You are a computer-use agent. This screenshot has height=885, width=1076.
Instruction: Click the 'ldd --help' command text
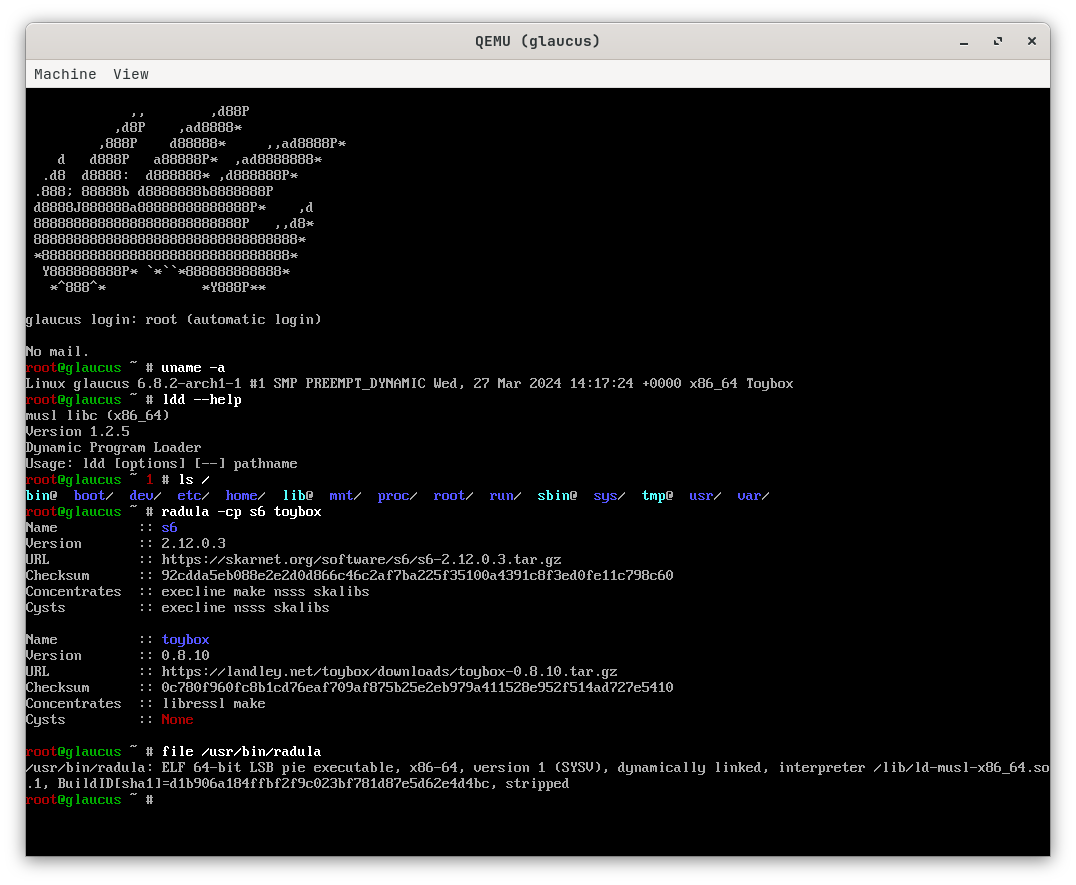[x=201, y=400]
